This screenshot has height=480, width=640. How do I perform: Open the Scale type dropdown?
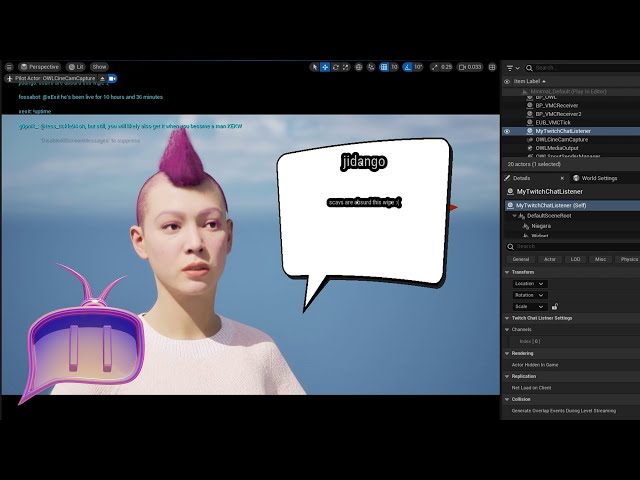click(530, 307)
